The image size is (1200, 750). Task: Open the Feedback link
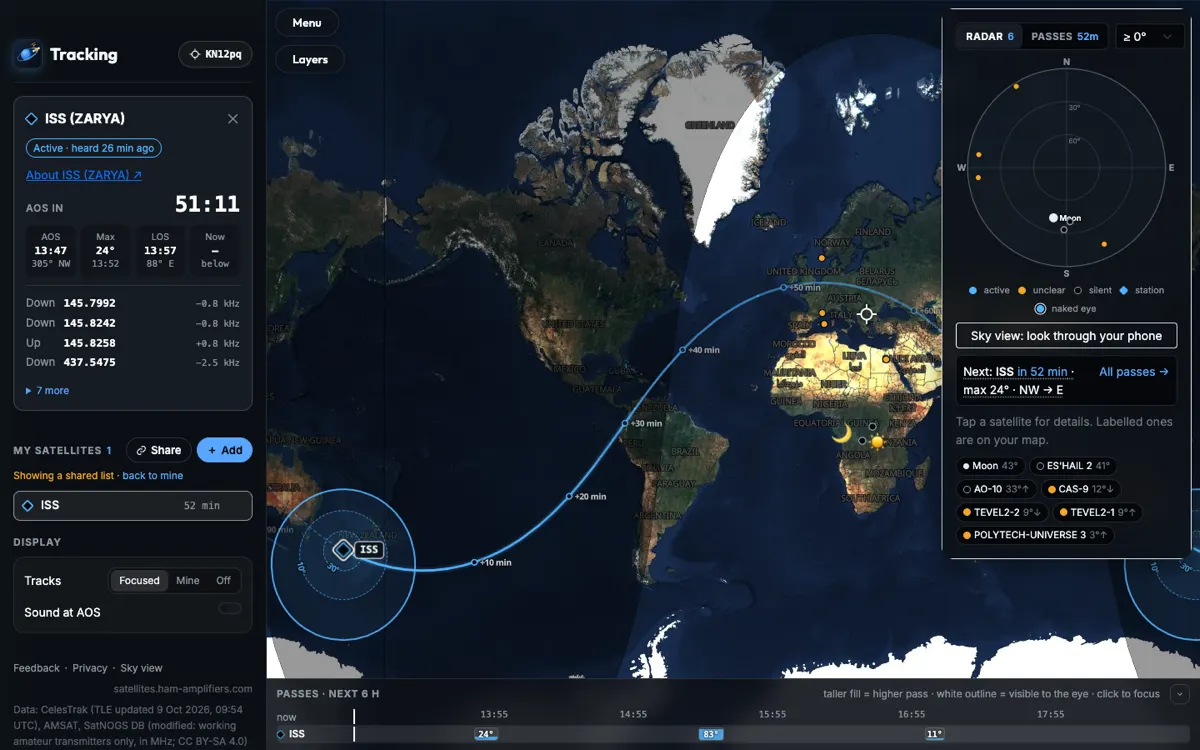tap(37, 668)
